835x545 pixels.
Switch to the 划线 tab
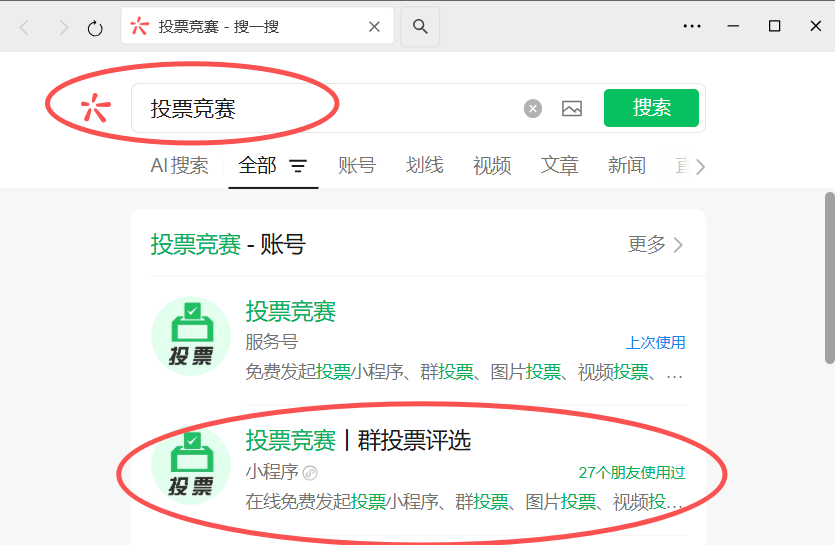point(424,166)
